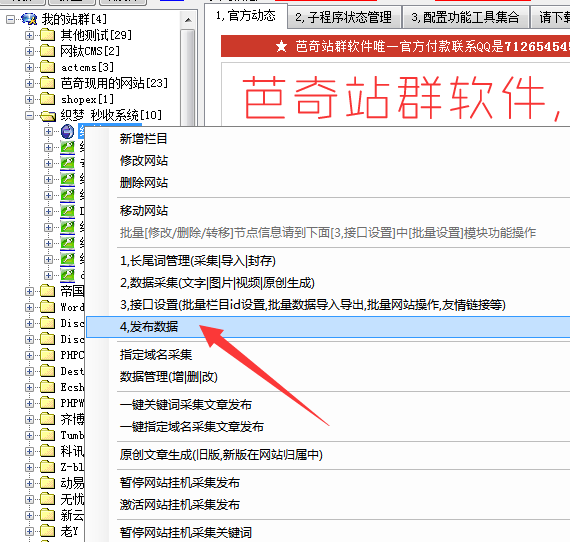Select 指定域名采集 menu entry

point(156,354)
